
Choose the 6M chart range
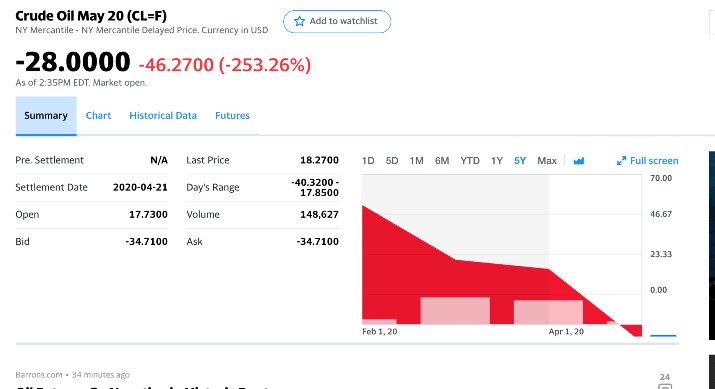click(442, 161)
